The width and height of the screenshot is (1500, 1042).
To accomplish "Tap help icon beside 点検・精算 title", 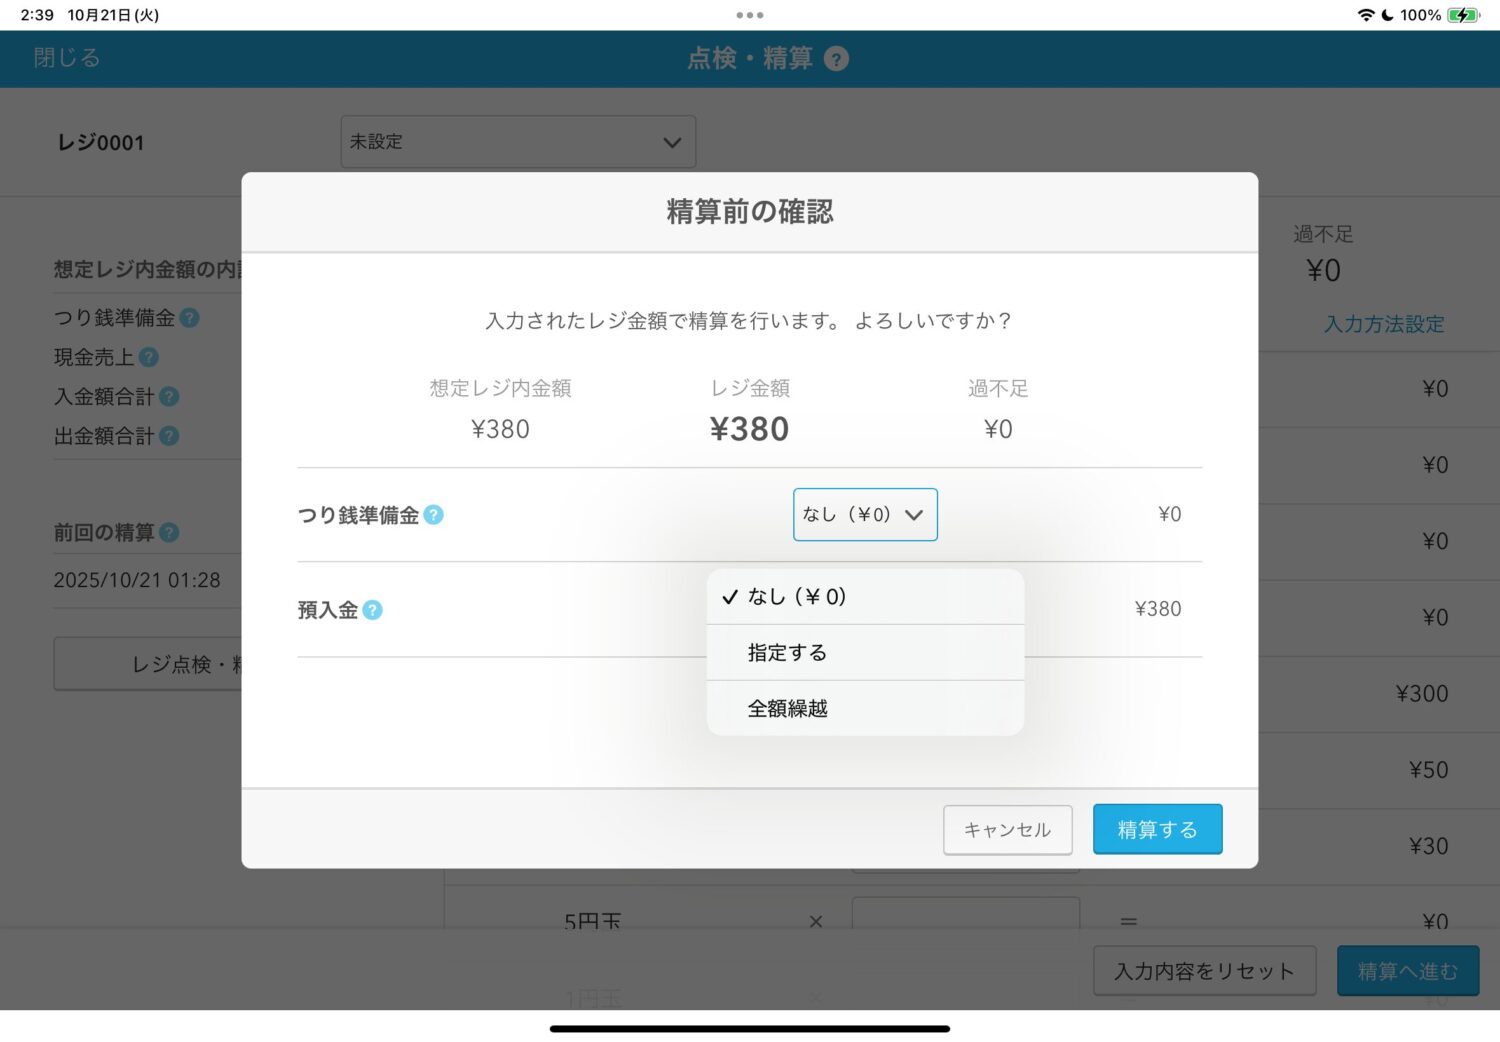I will point(836,59).
